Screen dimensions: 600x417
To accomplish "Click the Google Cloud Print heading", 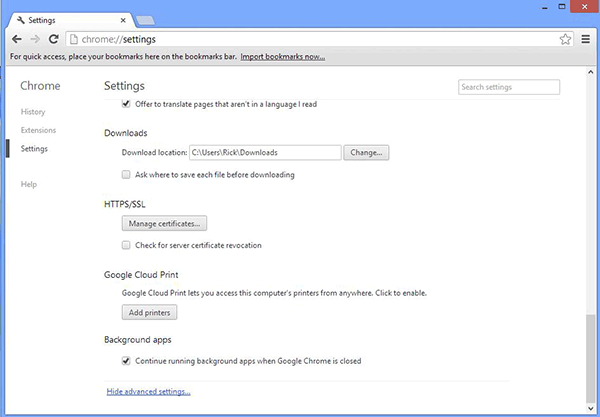I will [141, 275].
